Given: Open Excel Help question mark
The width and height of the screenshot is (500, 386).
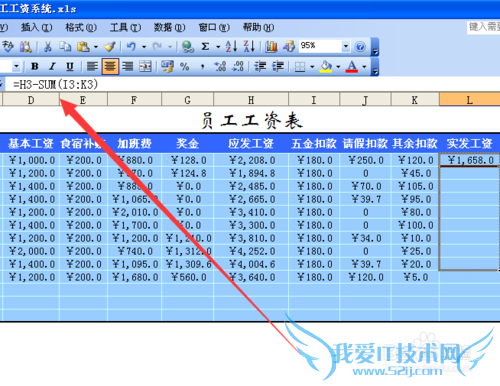Looking at the screenshot, I should (360, 47).
